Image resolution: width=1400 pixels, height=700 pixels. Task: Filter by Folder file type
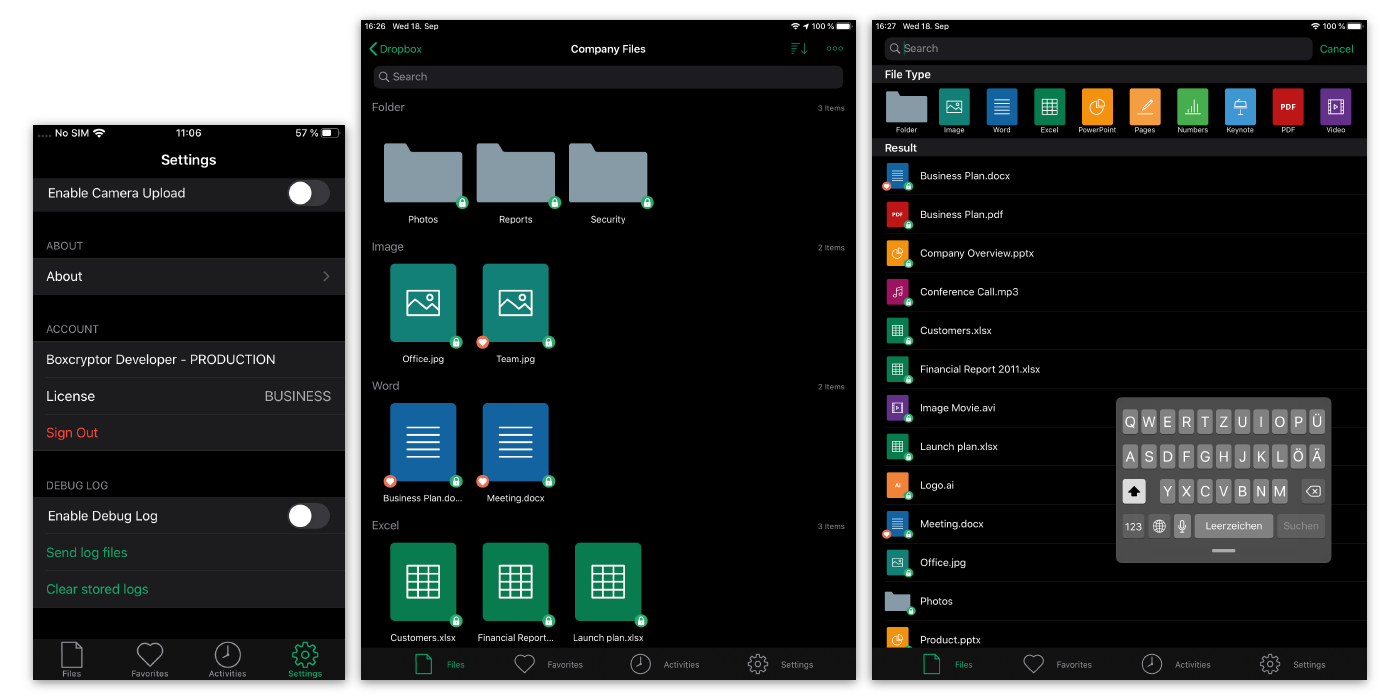click(x=906, y=111)
